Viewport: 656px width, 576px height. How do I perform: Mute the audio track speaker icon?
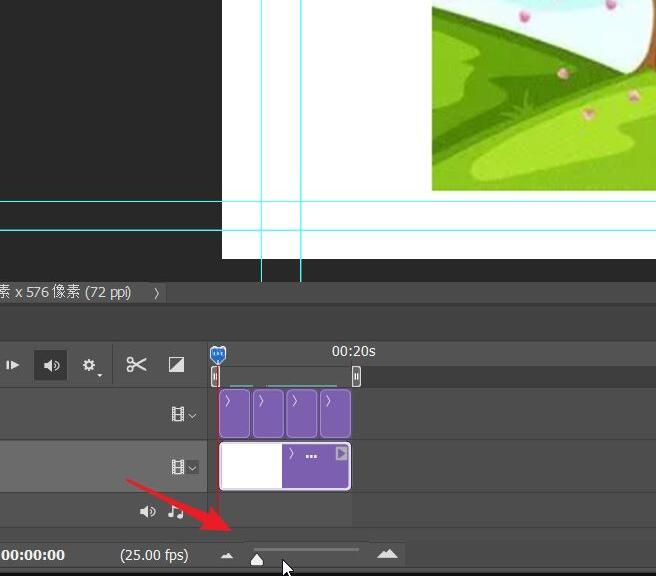pyautogui.click(x=148, y=512)
